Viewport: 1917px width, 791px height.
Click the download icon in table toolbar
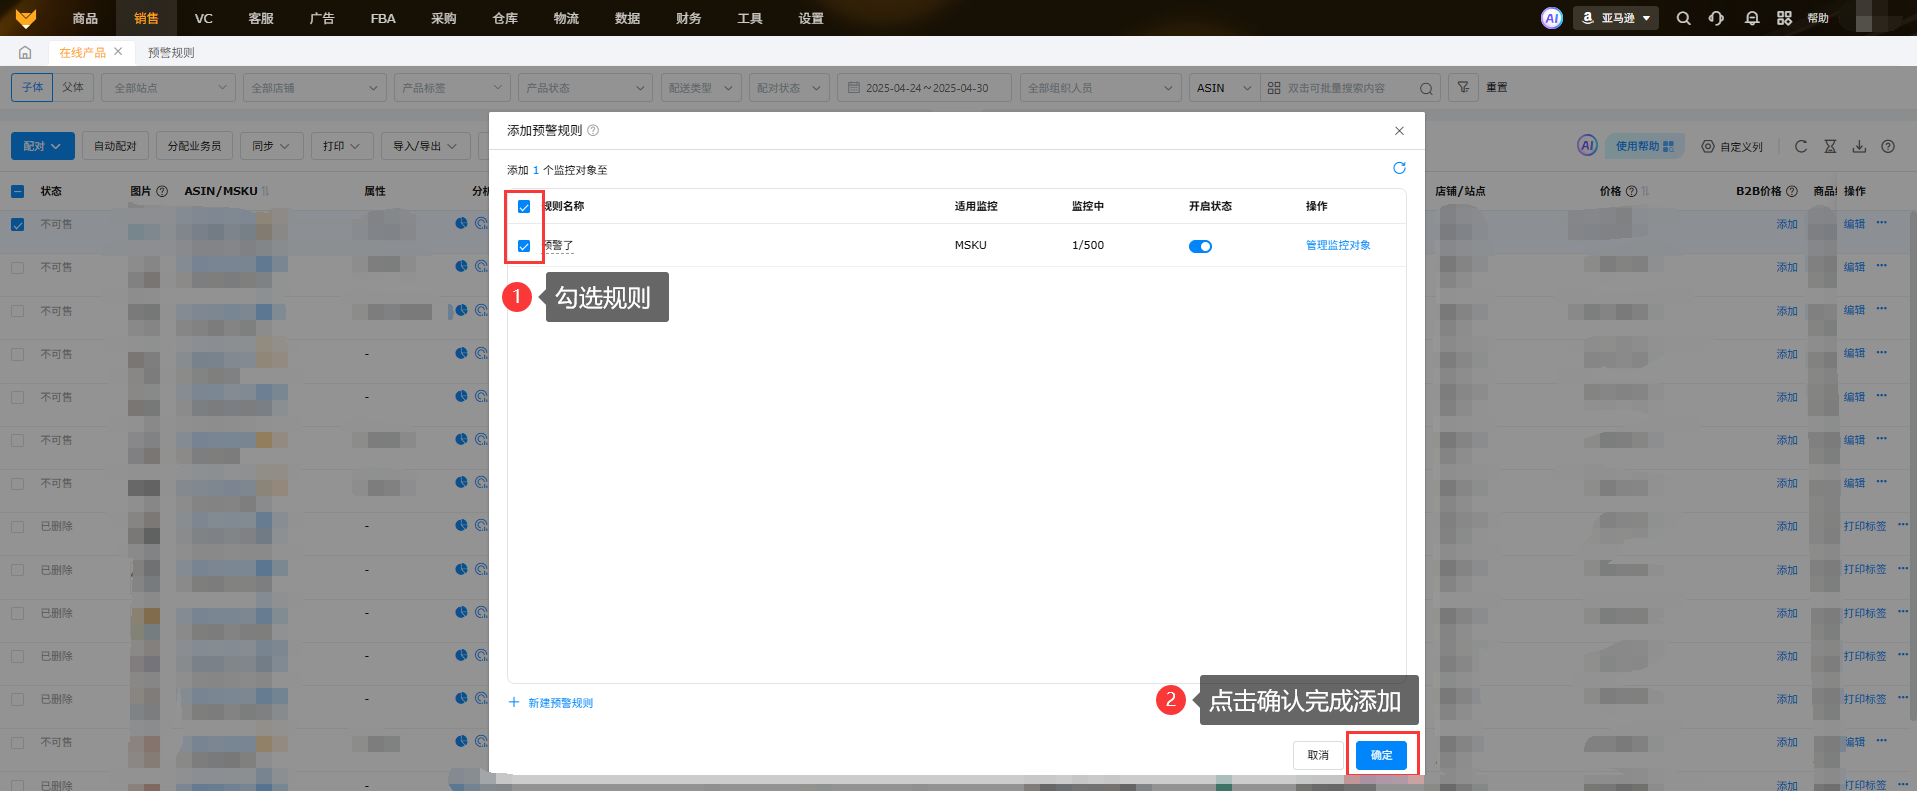click(x=1859, y=146)
